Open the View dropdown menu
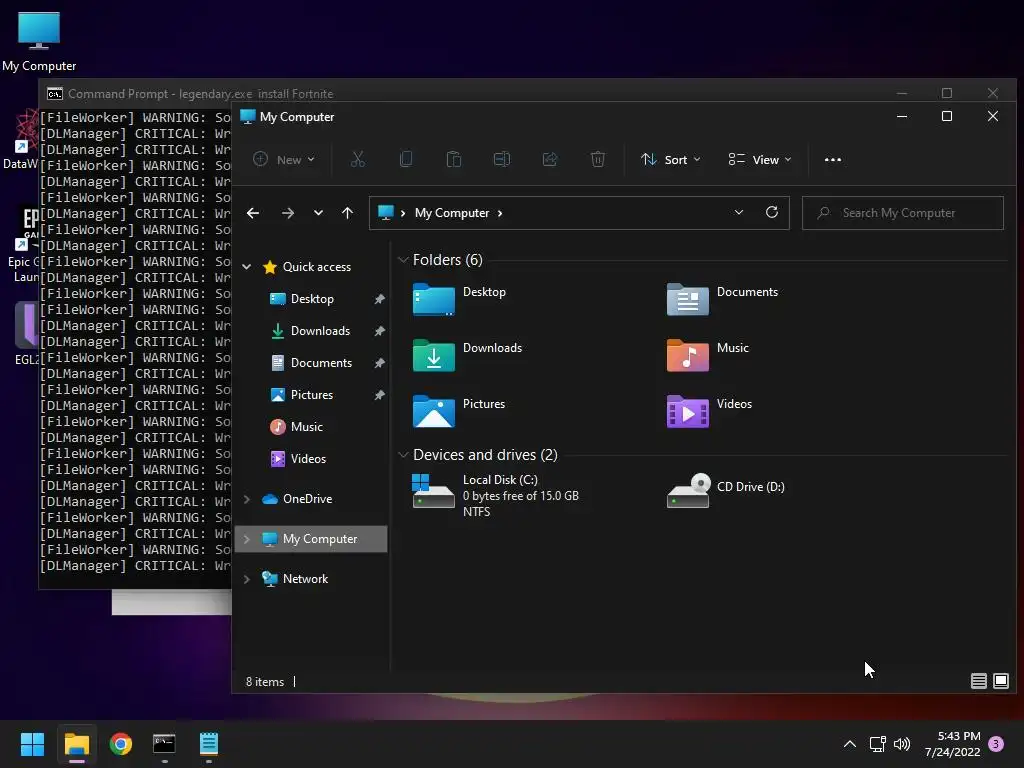1024x768 pixels. click(x=760, y=159)
